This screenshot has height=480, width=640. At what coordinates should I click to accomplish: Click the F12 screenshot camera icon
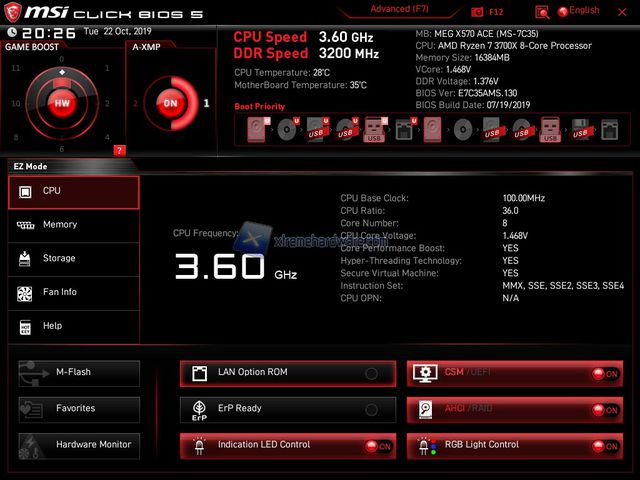[477, 11]
